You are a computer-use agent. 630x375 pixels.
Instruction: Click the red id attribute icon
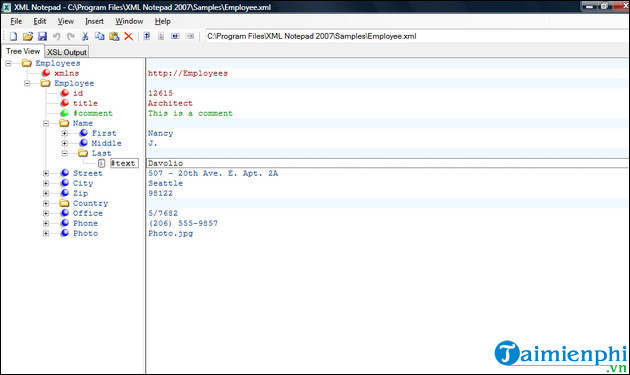65,93
